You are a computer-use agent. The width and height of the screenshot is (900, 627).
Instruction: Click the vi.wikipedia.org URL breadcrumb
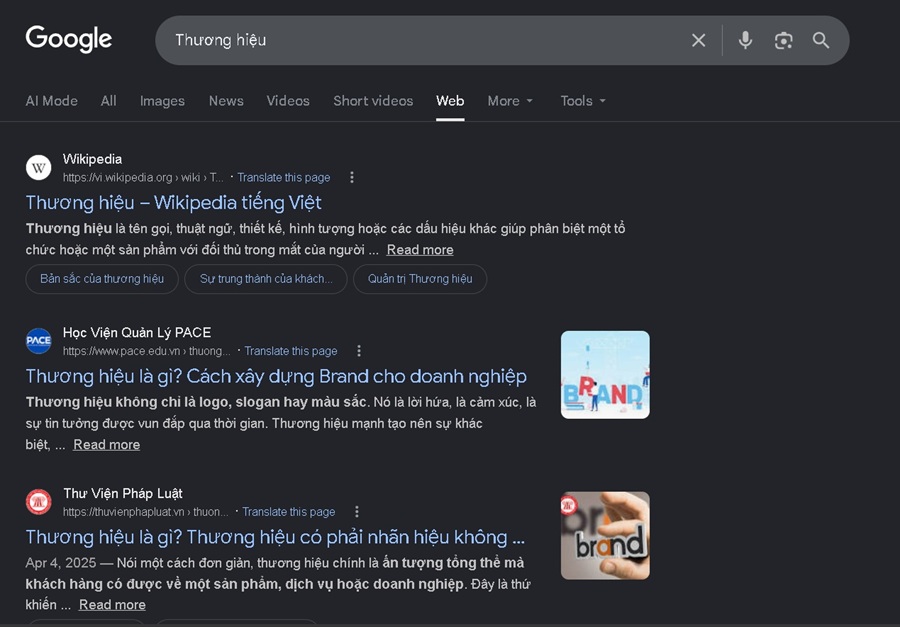pyautogui.click(x=143, y=177)
